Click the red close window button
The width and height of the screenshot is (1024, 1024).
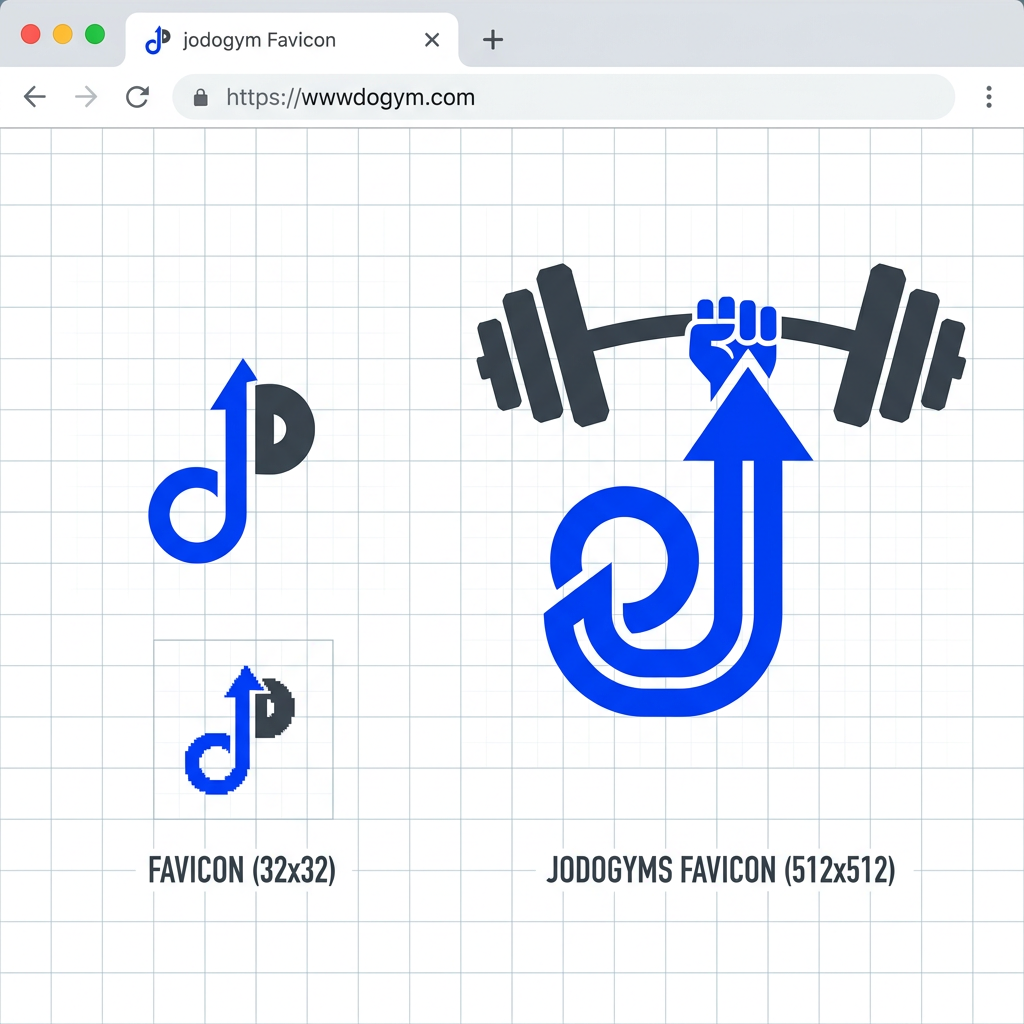click(31, 34)
